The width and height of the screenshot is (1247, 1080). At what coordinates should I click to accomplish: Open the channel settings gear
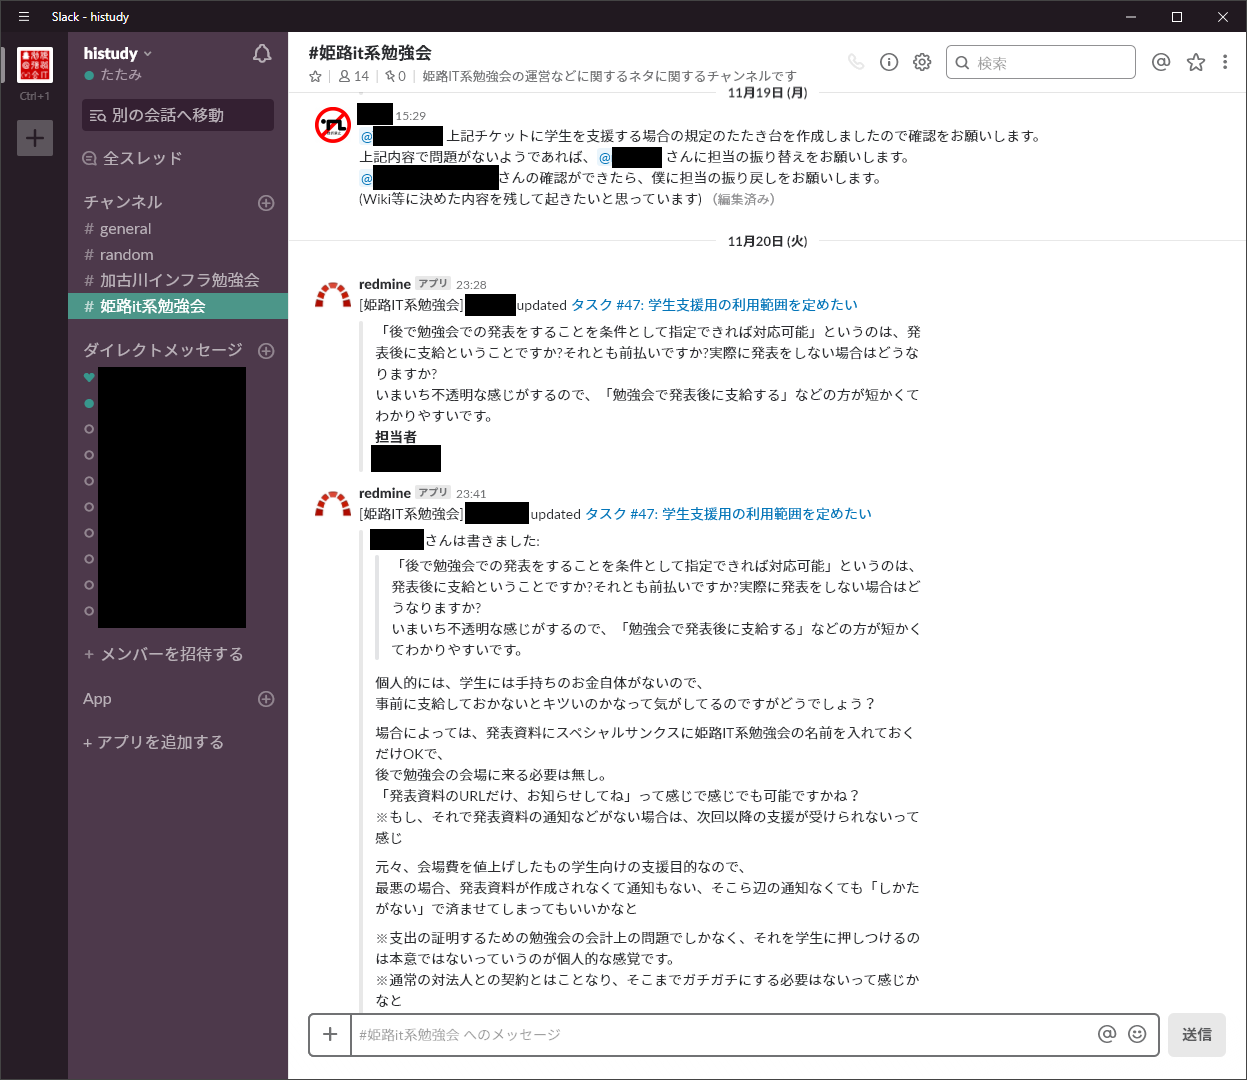tap(921, 61)
